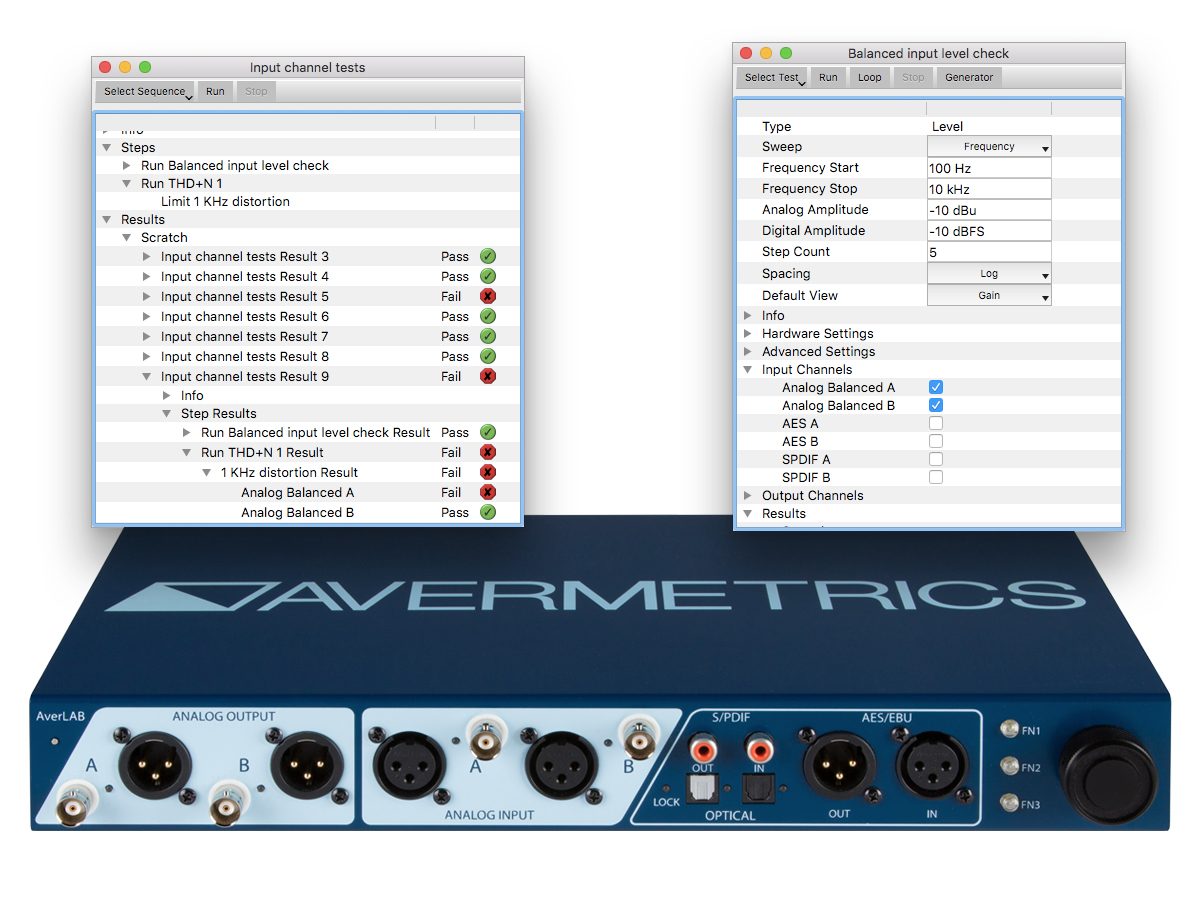Click the green pass icon for Result 3
1200x900 pixels.
[x=488, y=256]
